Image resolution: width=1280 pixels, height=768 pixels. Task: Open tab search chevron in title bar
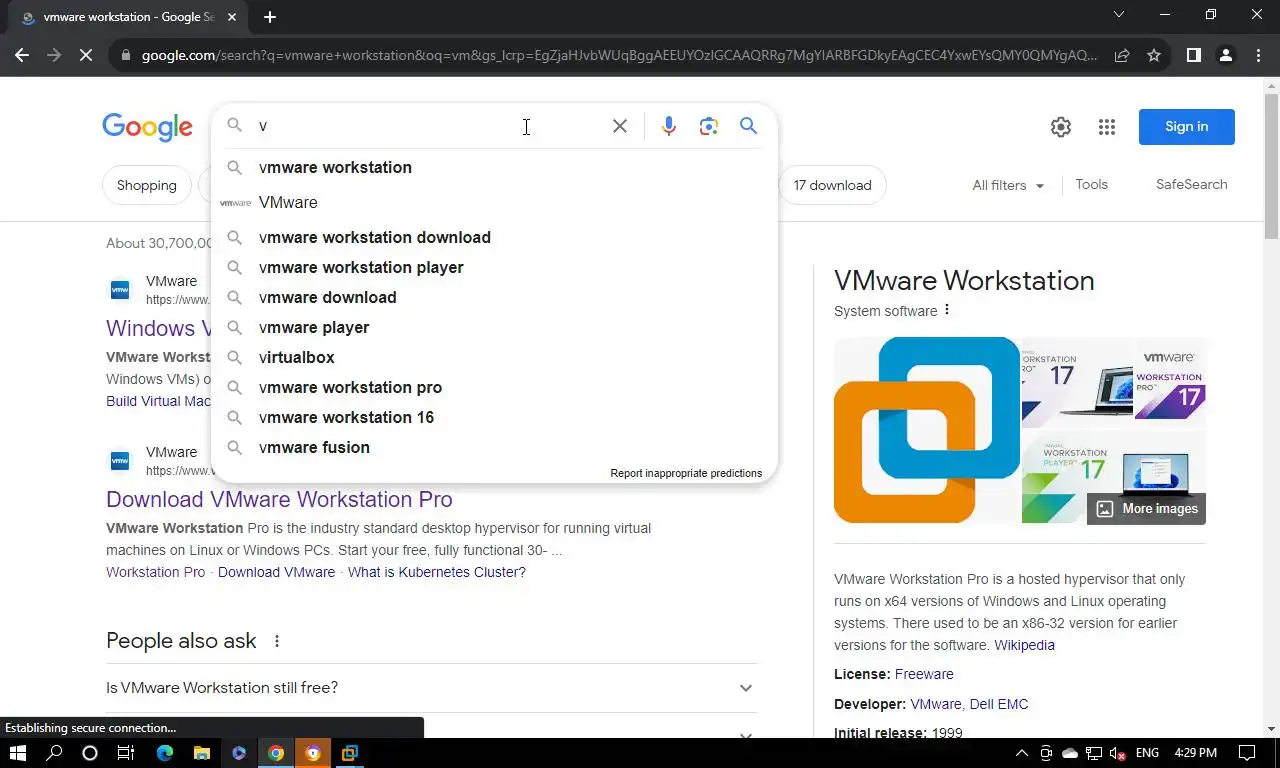point(1119,14)
